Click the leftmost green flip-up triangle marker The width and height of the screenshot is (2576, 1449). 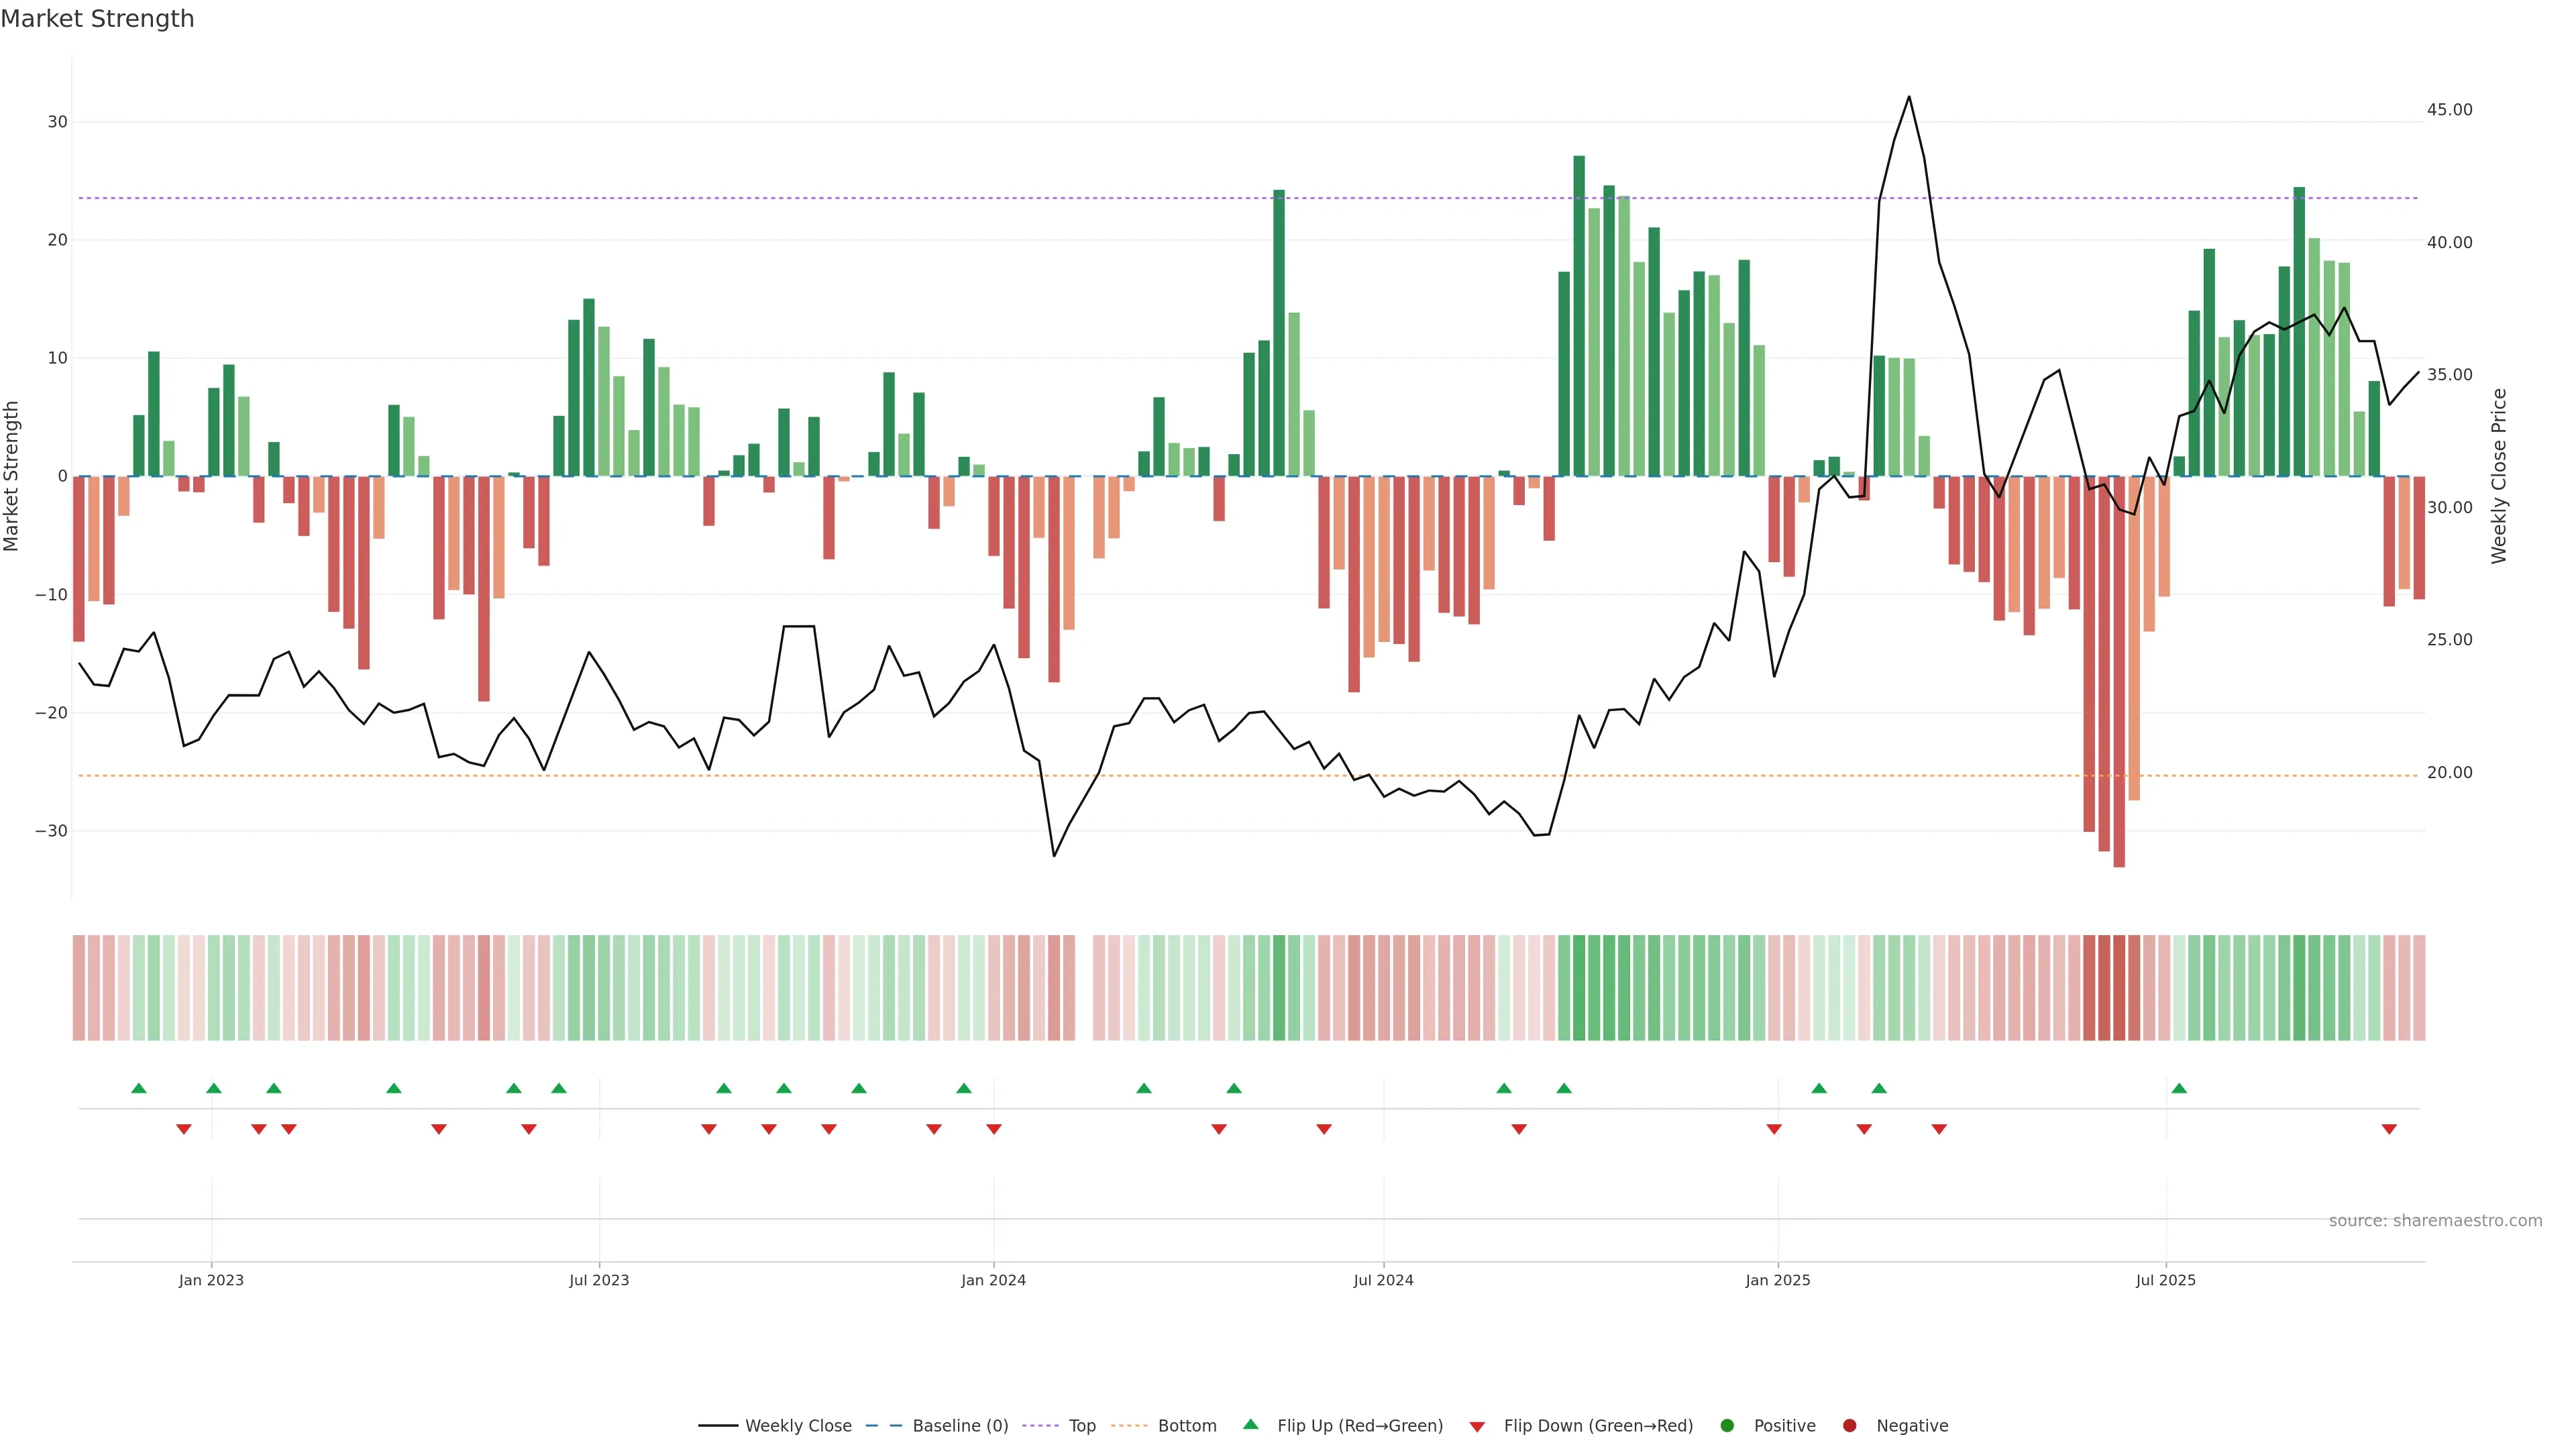tap(139, 1088)
